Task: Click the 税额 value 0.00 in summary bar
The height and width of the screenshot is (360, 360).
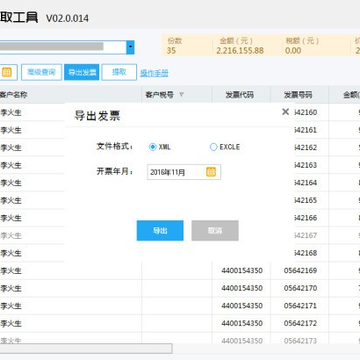Action: pyautogui.click(x=293, y=51)
